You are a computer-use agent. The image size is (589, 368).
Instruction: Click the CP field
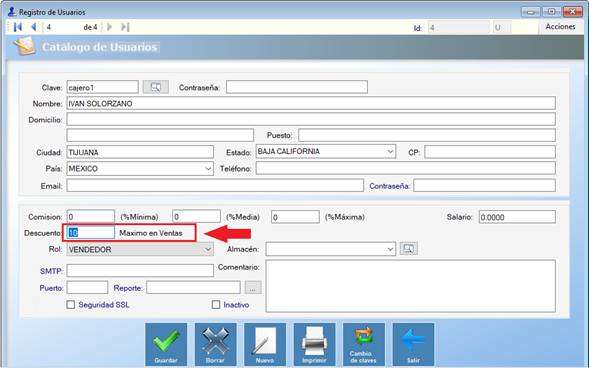tap(490, 152)
